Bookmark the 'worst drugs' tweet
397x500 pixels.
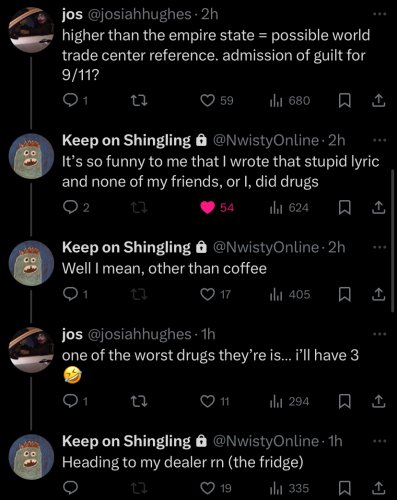(x=345, y=401)
